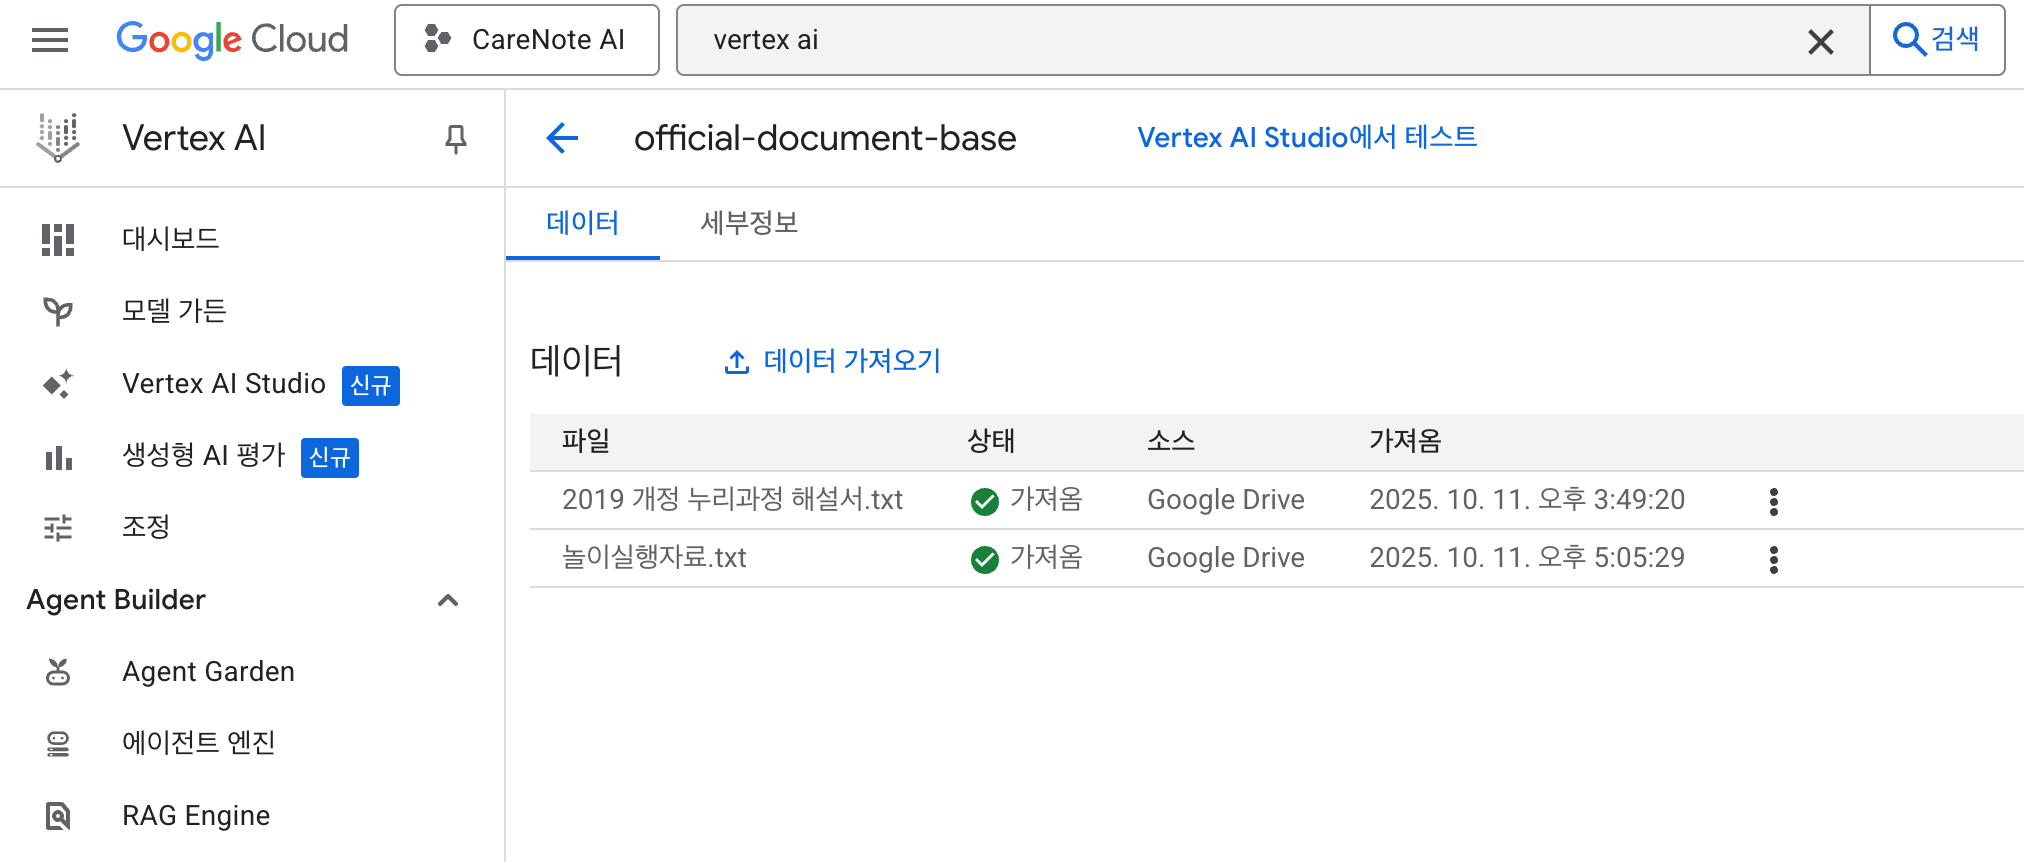Viewport: 2024px width, 862px height.
Task: Click the Agent Builder section heading
Action: (x=116, y=600)
